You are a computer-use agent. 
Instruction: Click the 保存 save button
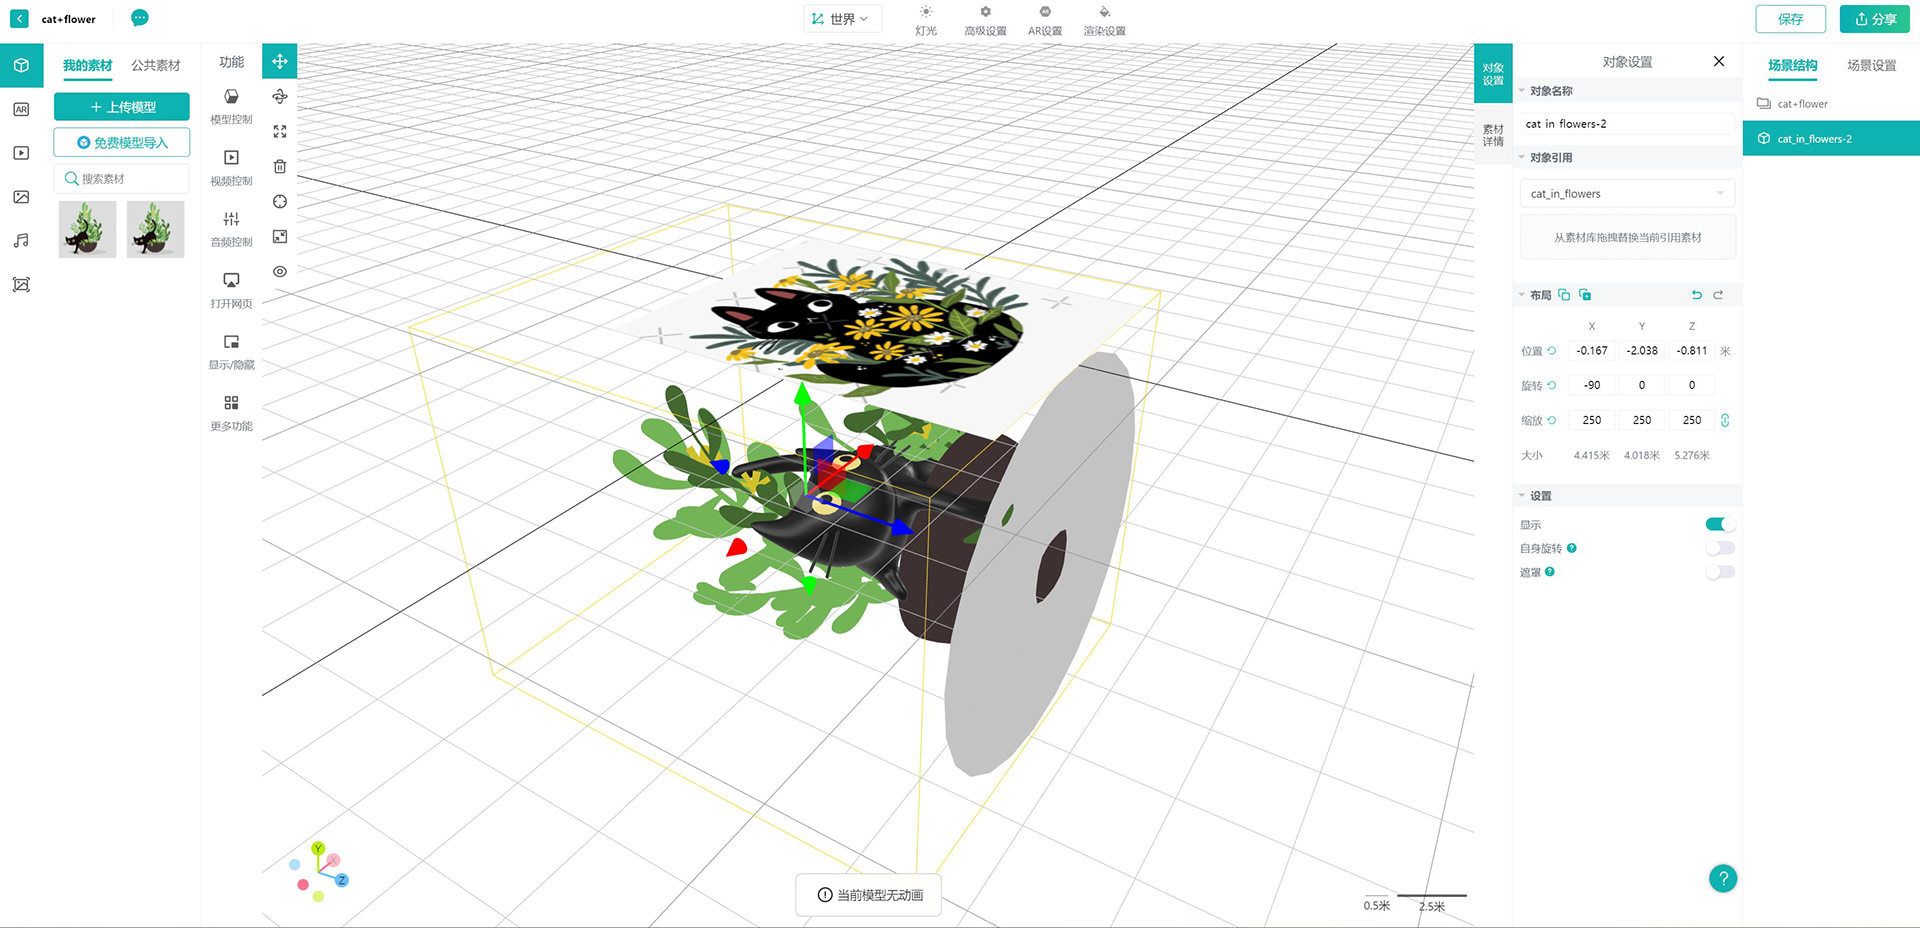click(1790, 19)
